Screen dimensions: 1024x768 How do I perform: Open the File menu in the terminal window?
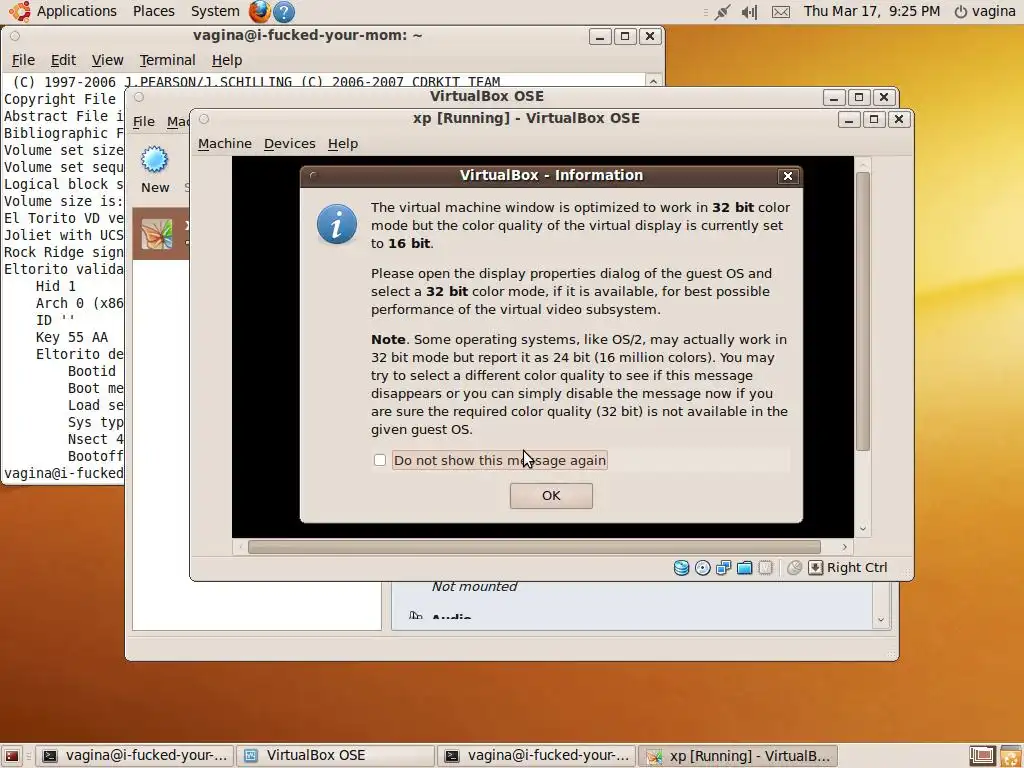tap(23, 60)
